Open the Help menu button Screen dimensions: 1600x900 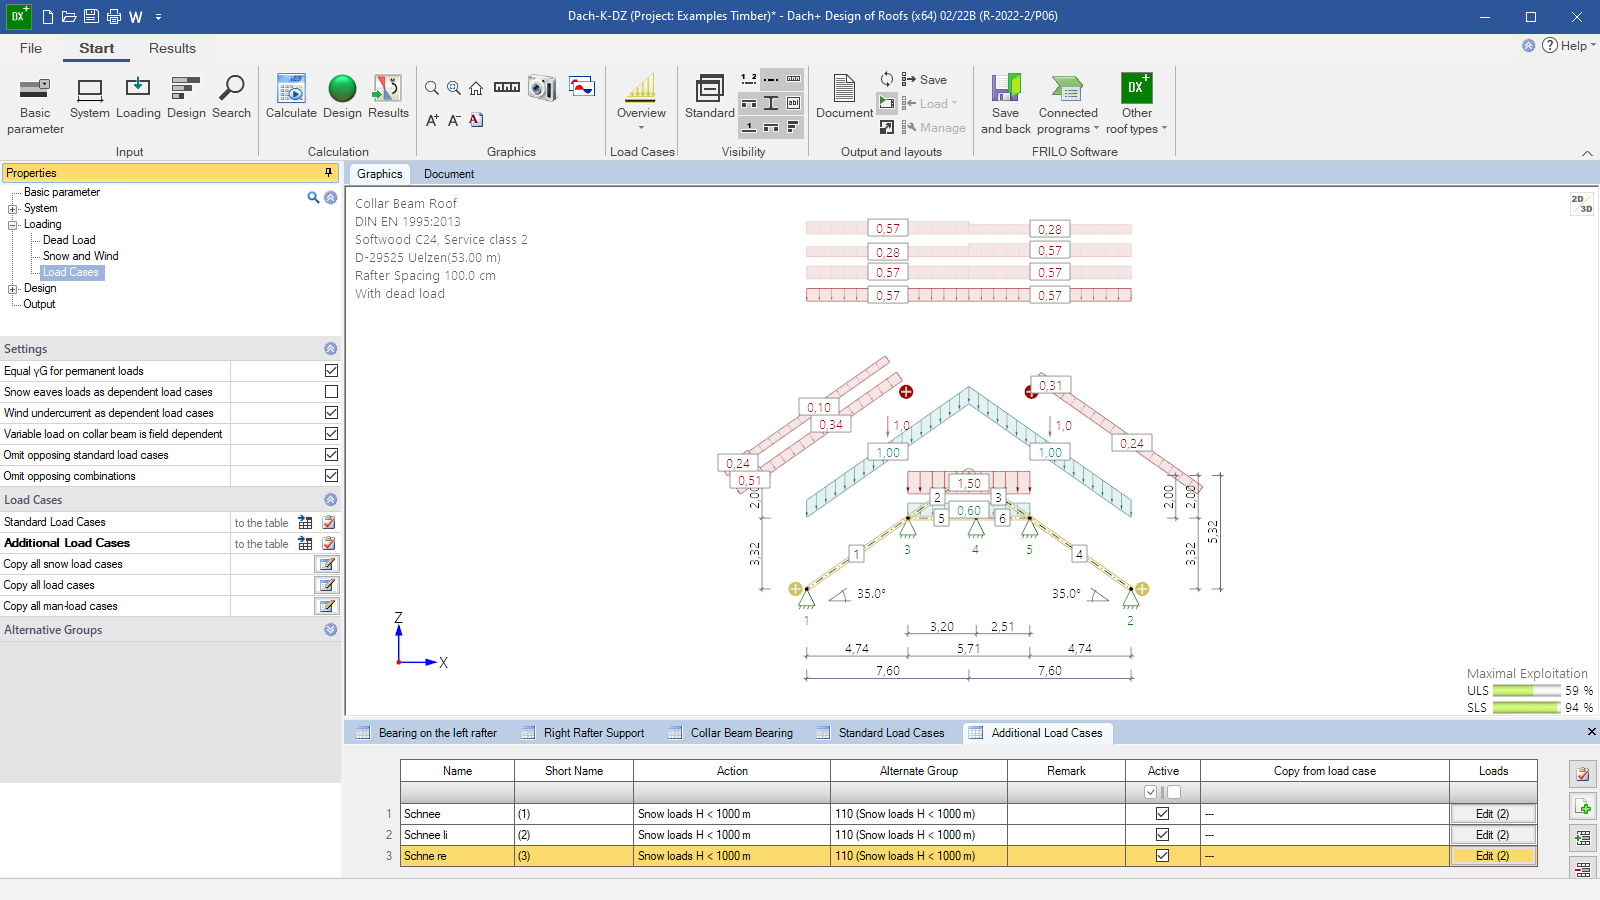(x=1568, y=45)
